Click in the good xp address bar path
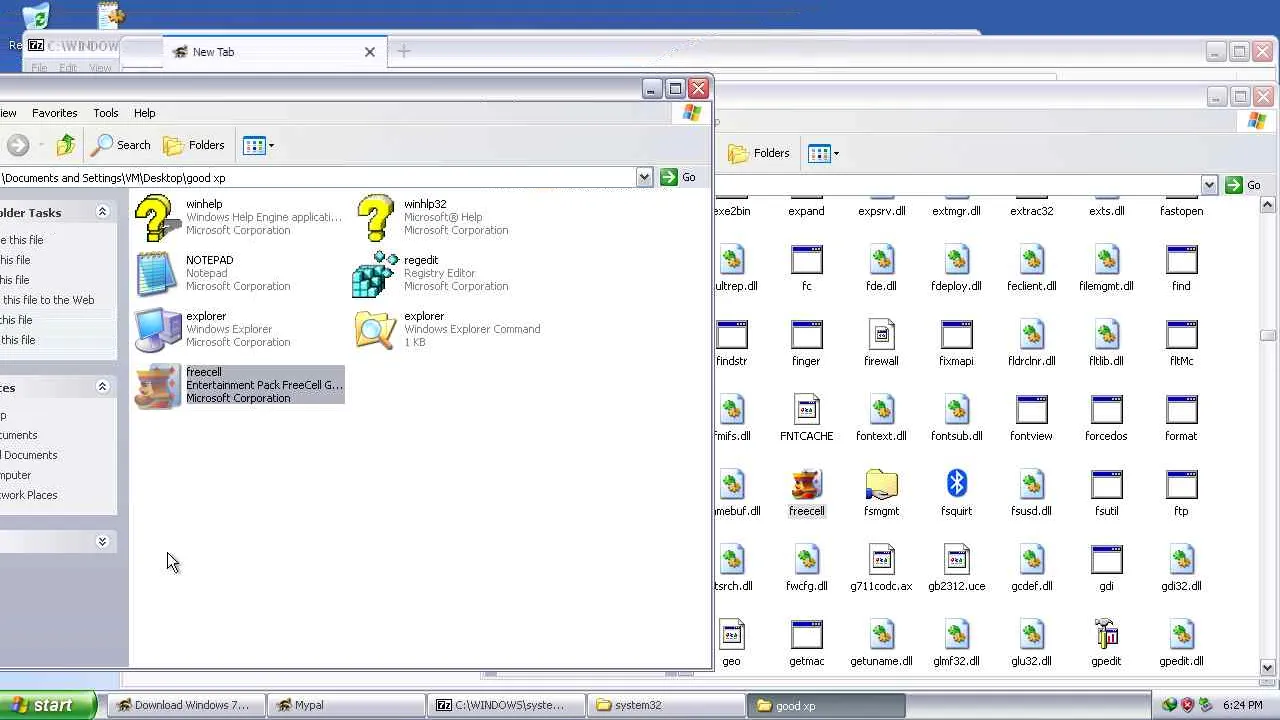Viewport: 1280px width, 720px height. (x=318, y=178)
